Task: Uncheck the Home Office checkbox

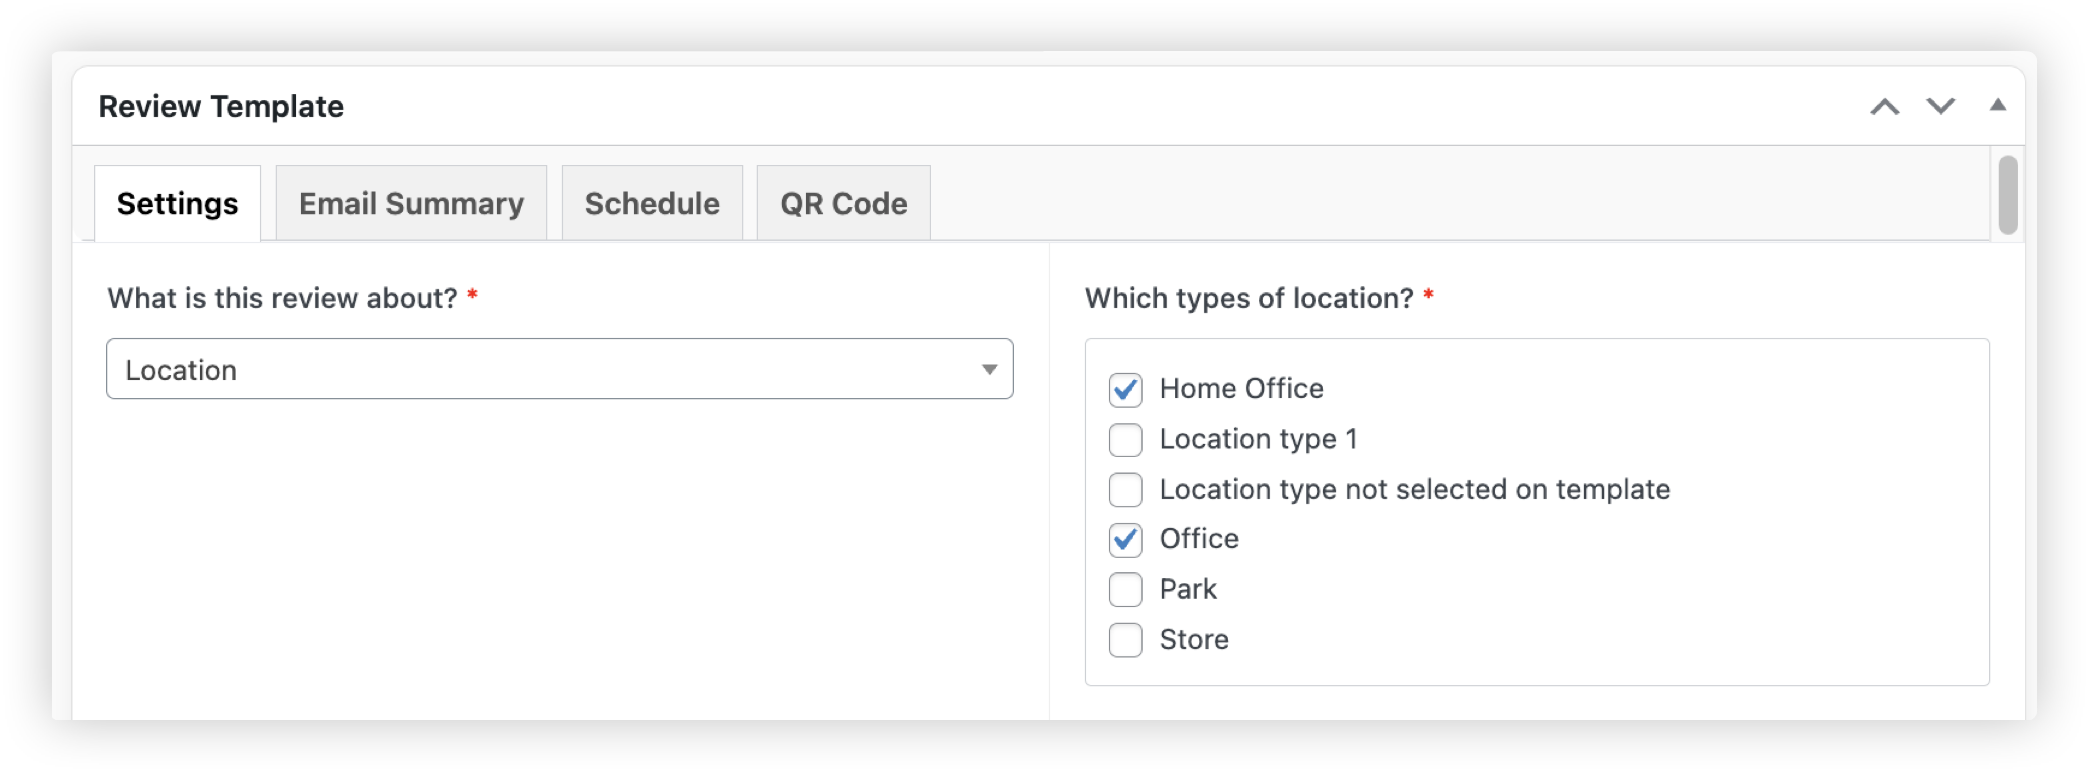Action: 1125,389
